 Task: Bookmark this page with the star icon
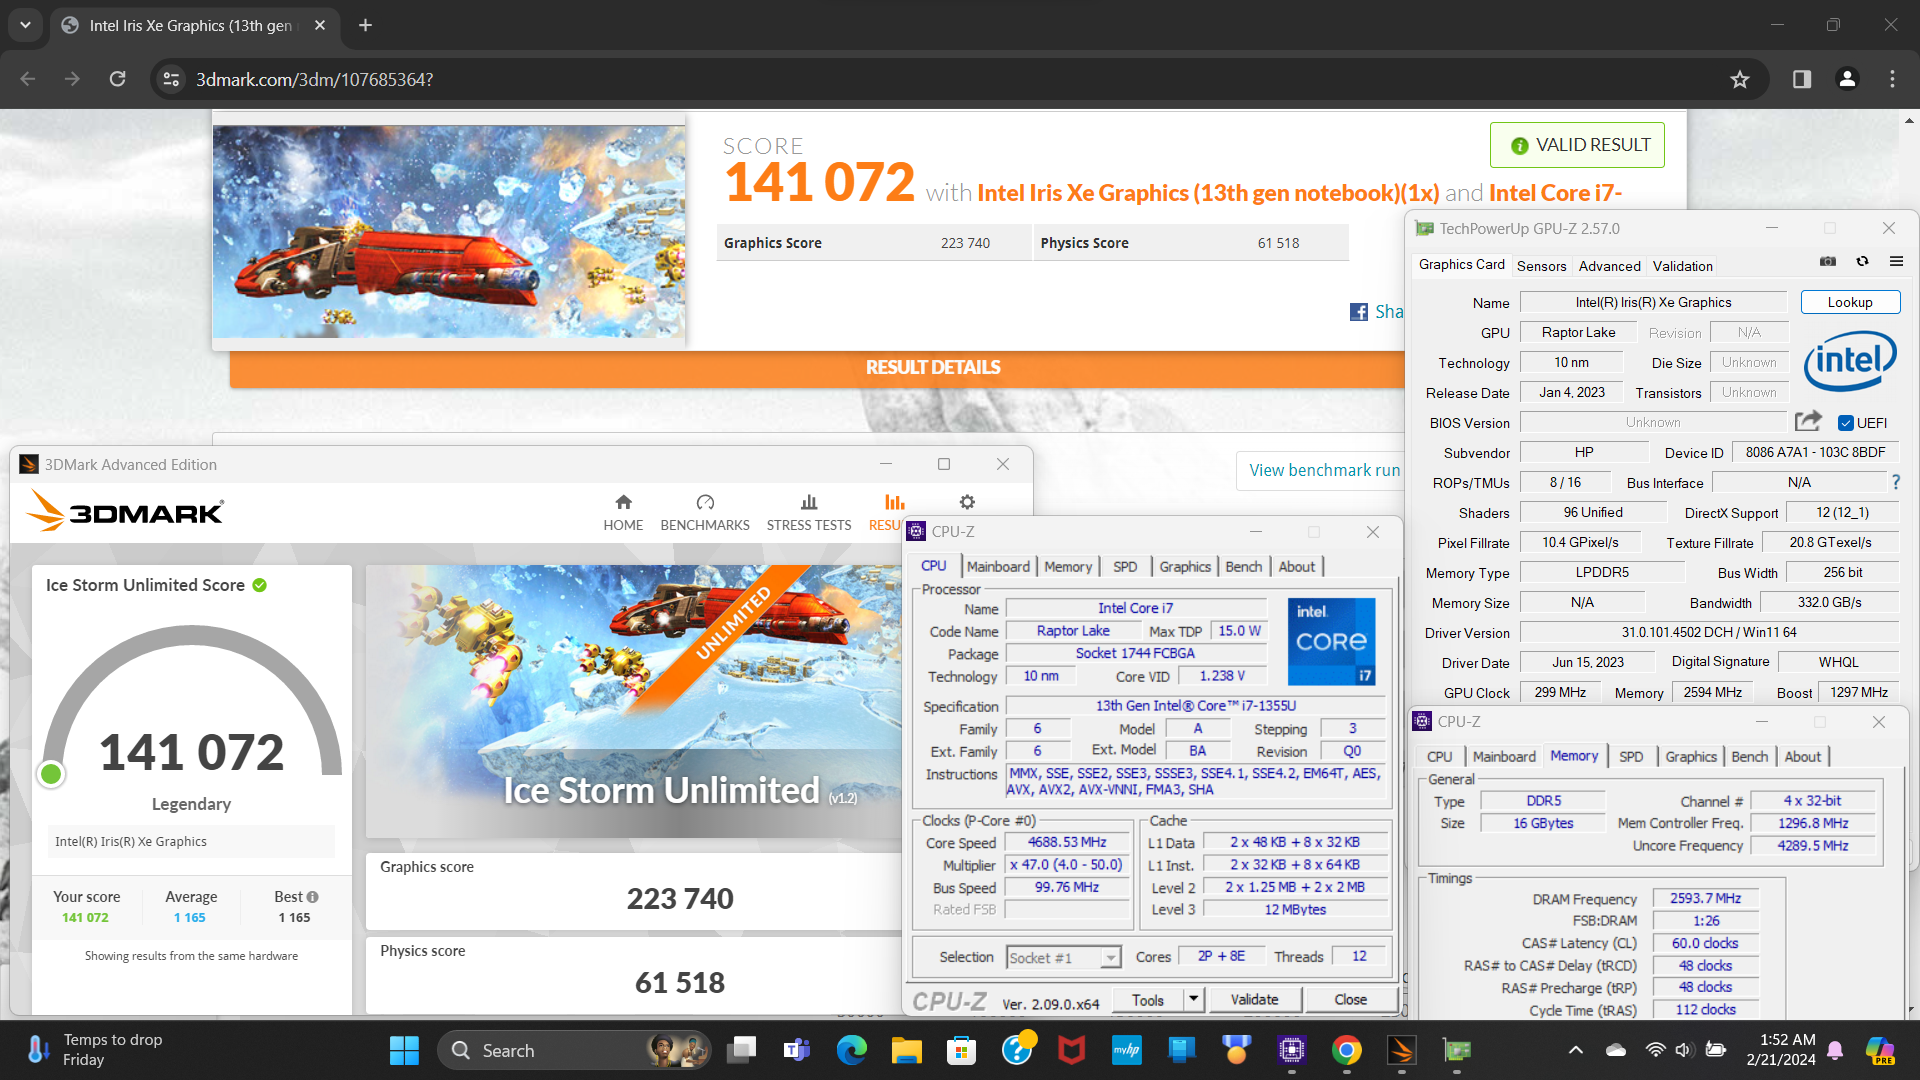1740,79
